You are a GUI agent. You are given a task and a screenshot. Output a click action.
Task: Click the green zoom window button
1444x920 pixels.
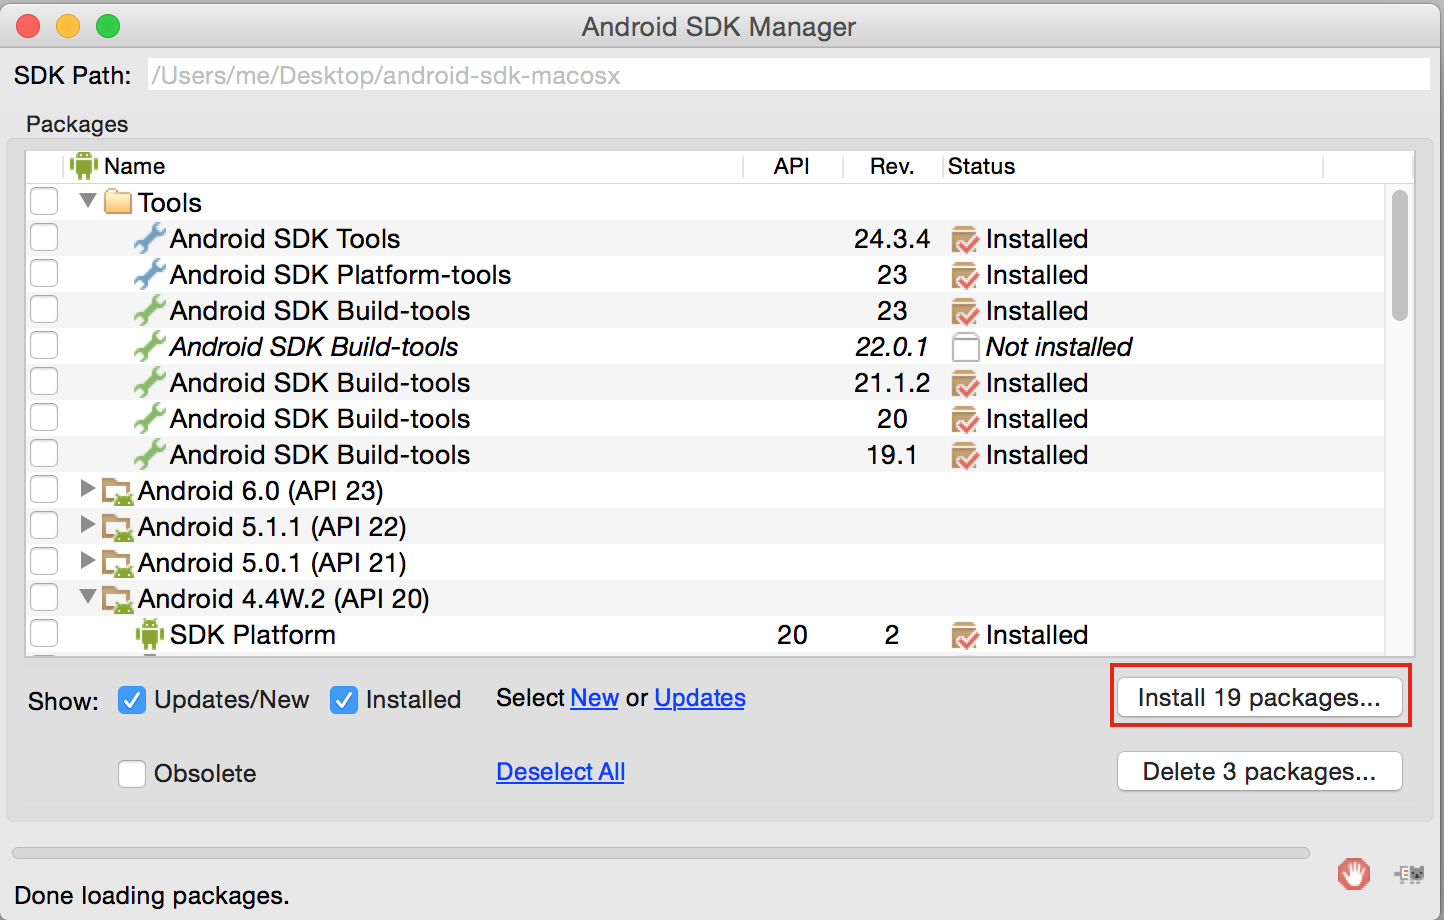[x=108, y=26]
